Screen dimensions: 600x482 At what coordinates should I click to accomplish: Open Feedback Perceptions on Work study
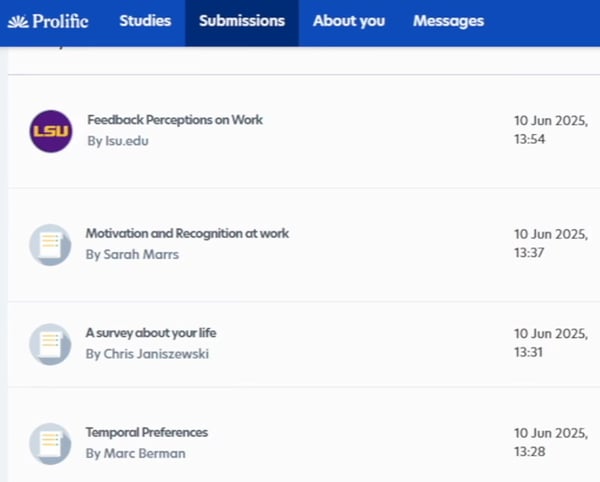[175, 120]
